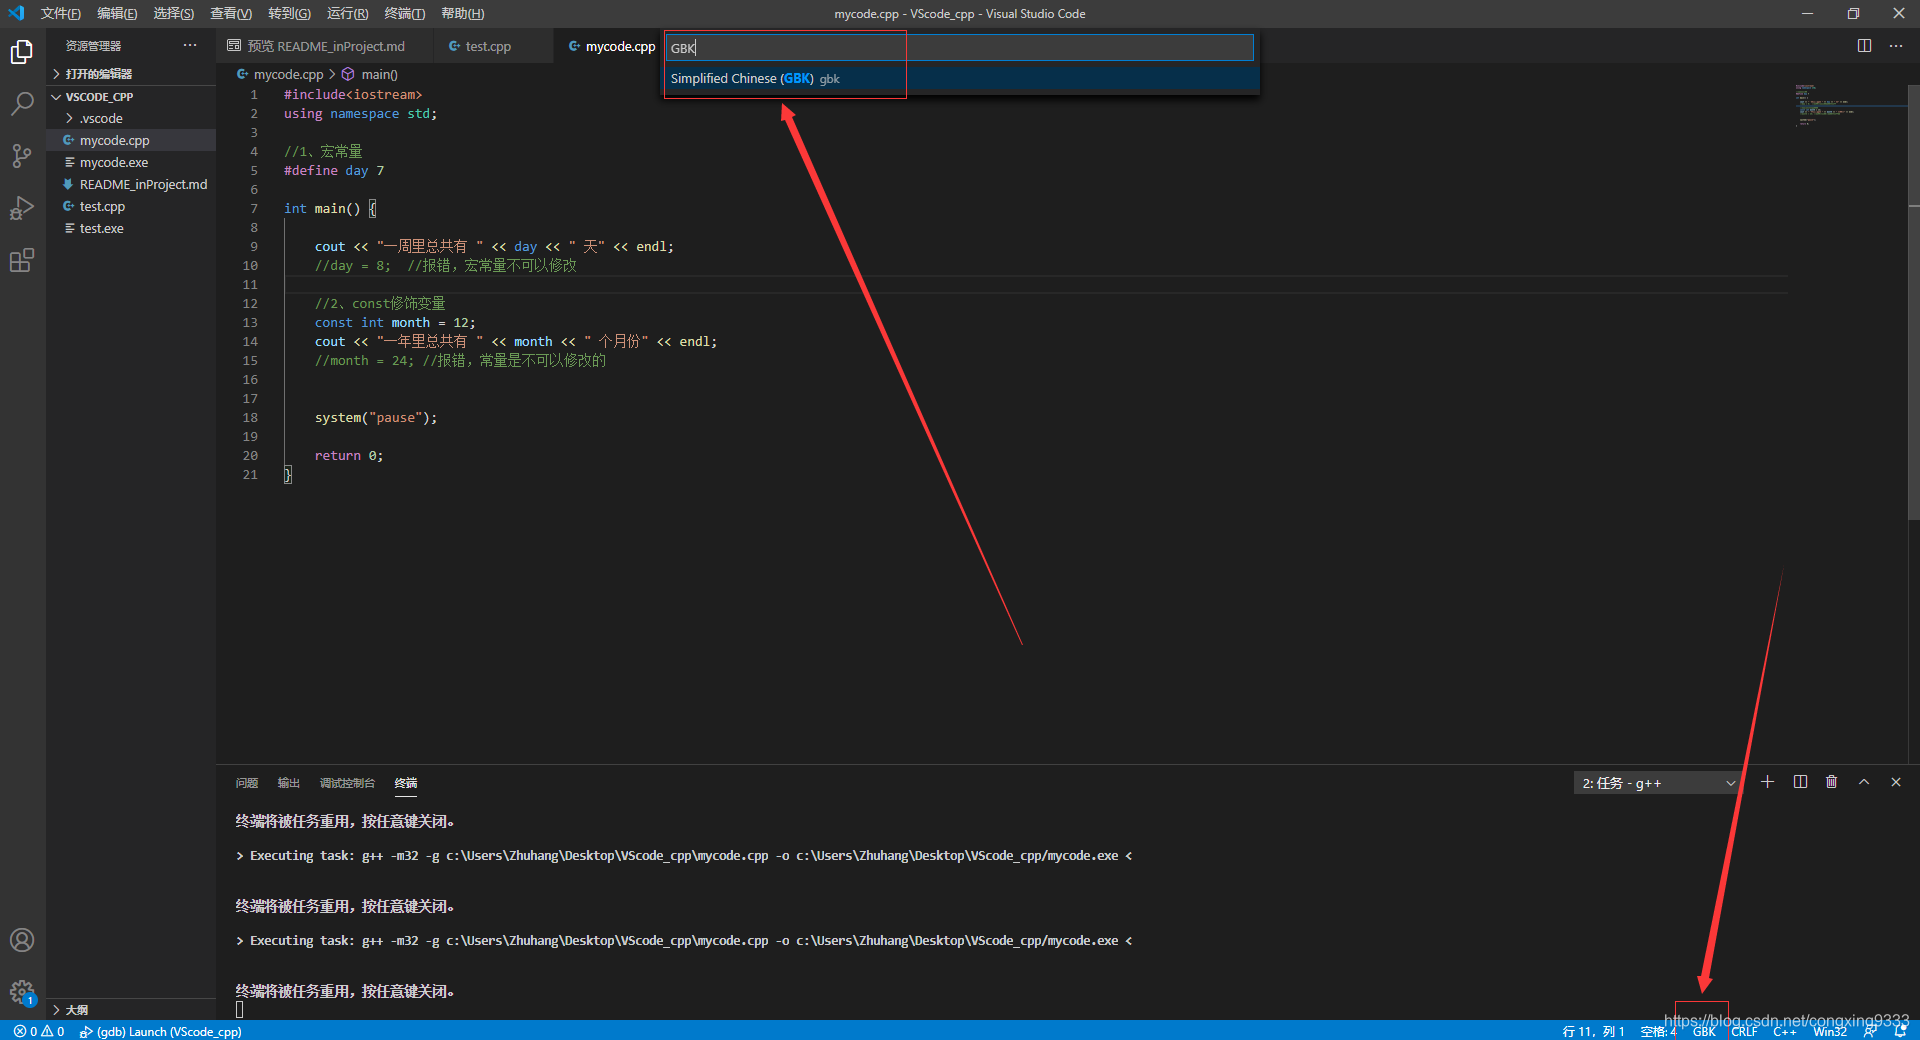Choose Simplified Chinese (GBK) encoding option
1920x1040 pixels.
(961, 78)
